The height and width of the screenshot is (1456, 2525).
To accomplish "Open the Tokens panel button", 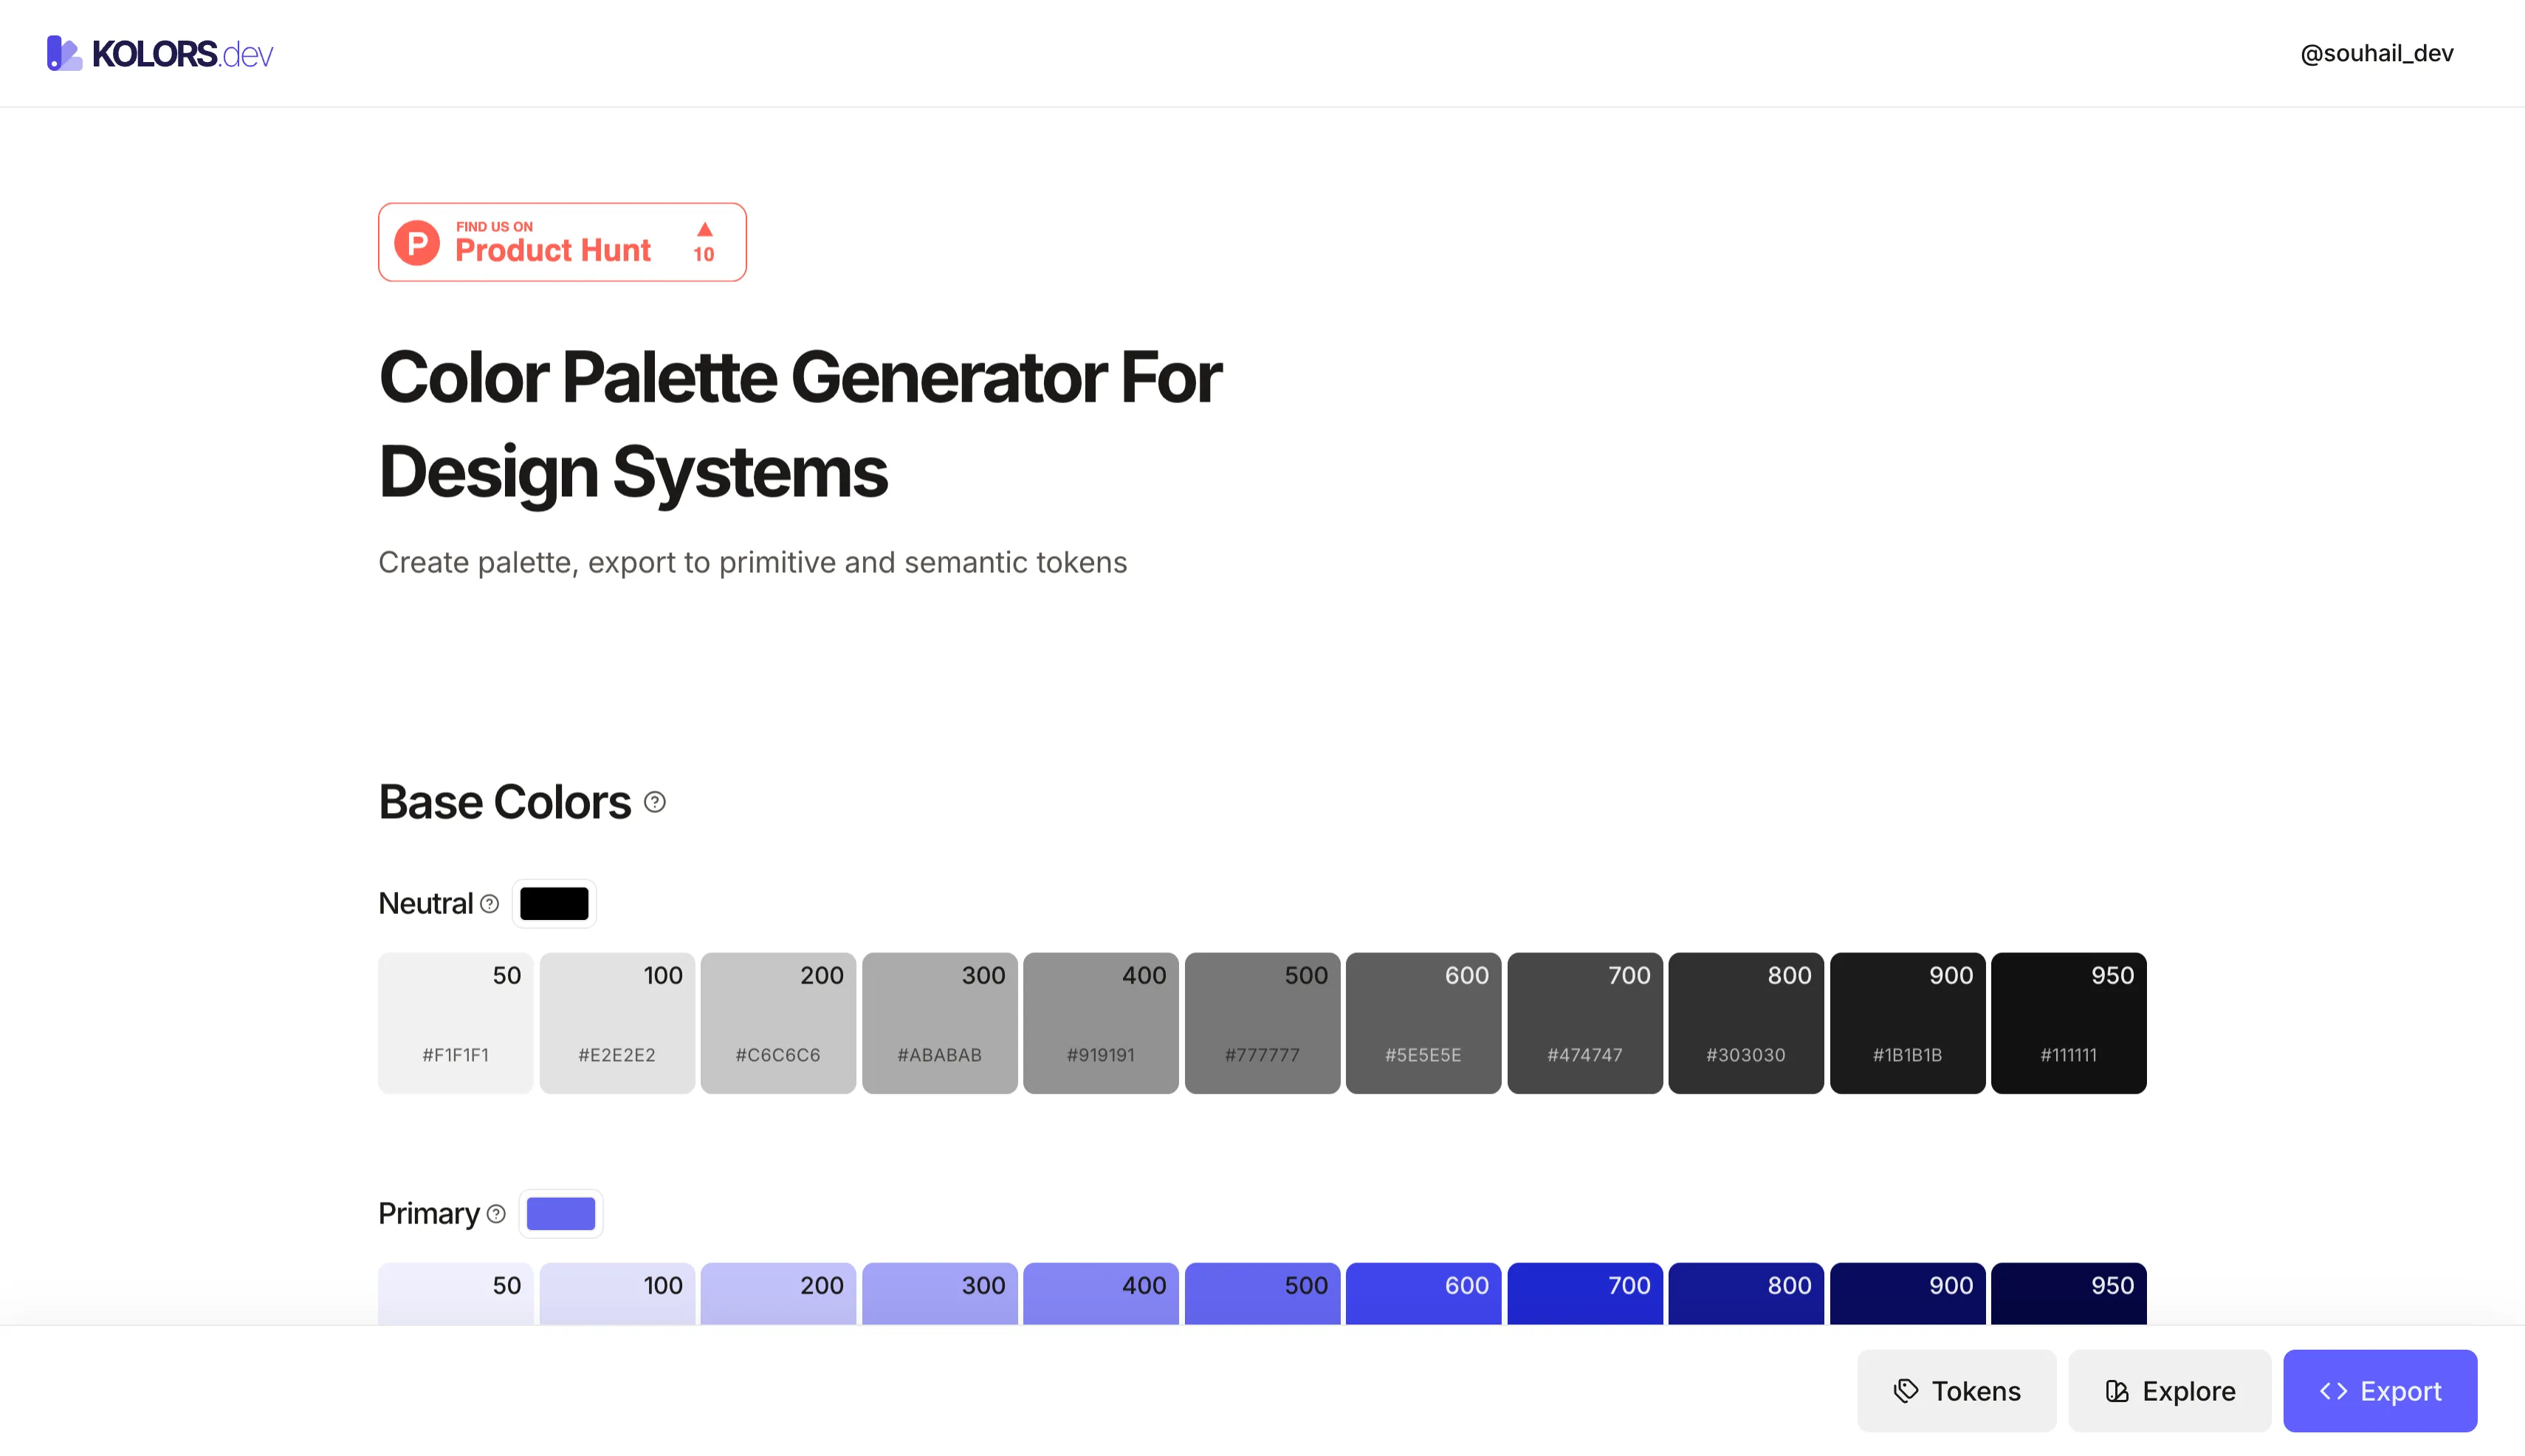I will [x=1956, y=1391].
